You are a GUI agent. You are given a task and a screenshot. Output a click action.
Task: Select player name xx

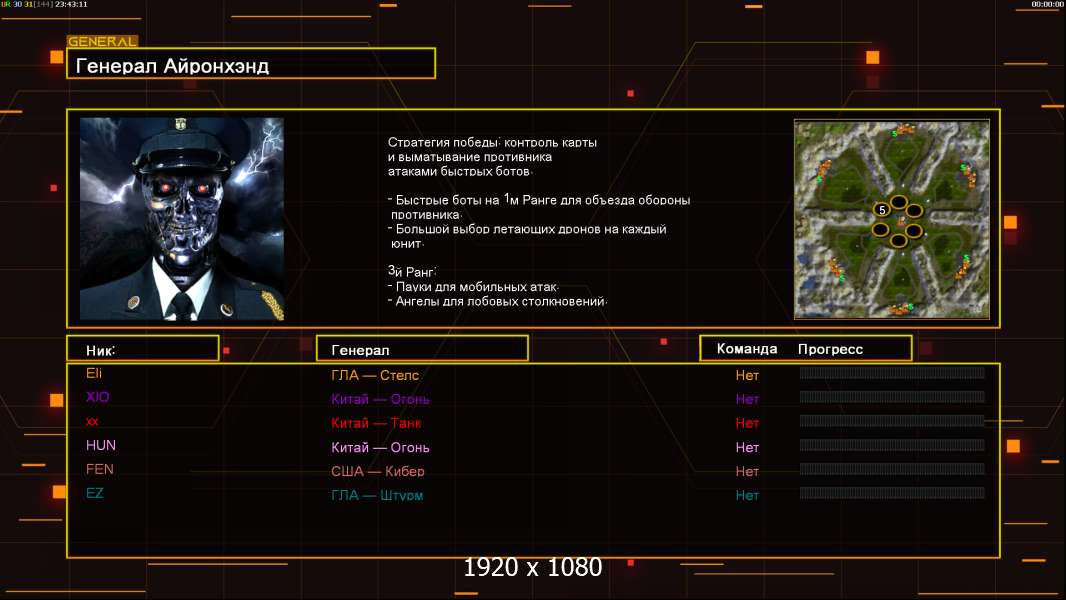[x=92, y=421]
